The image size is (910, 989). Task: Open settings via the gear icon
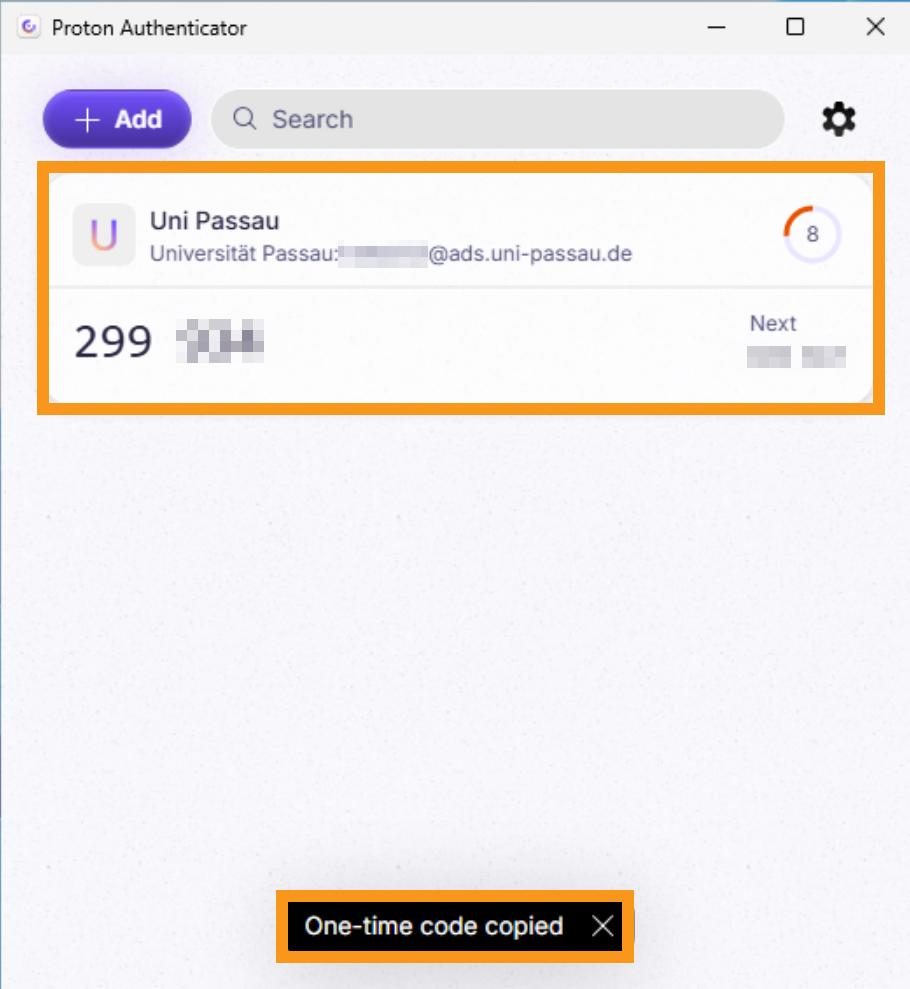(x=839, y=119)
